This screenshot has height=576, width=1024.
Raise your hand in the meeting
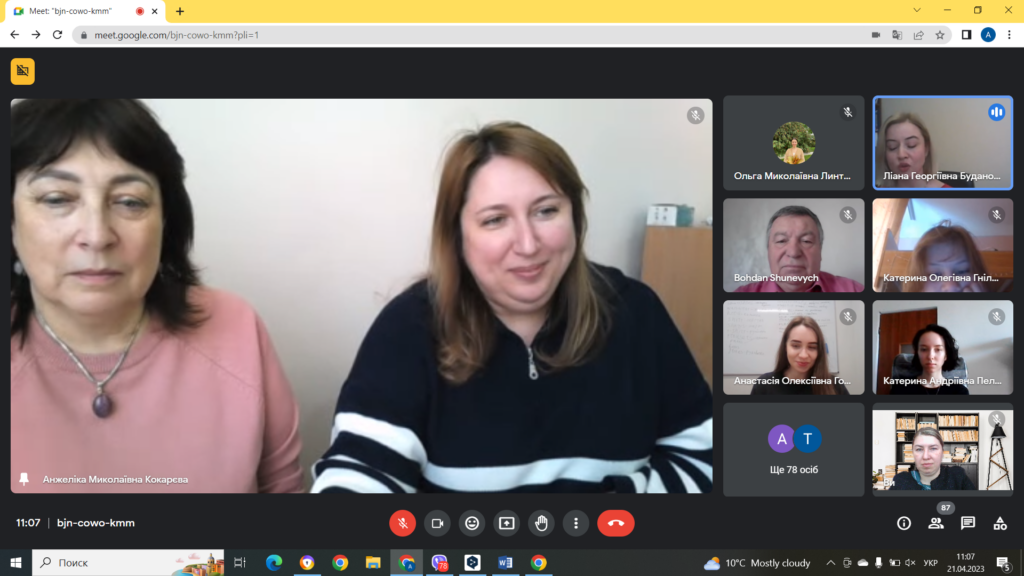click(541, 523)
